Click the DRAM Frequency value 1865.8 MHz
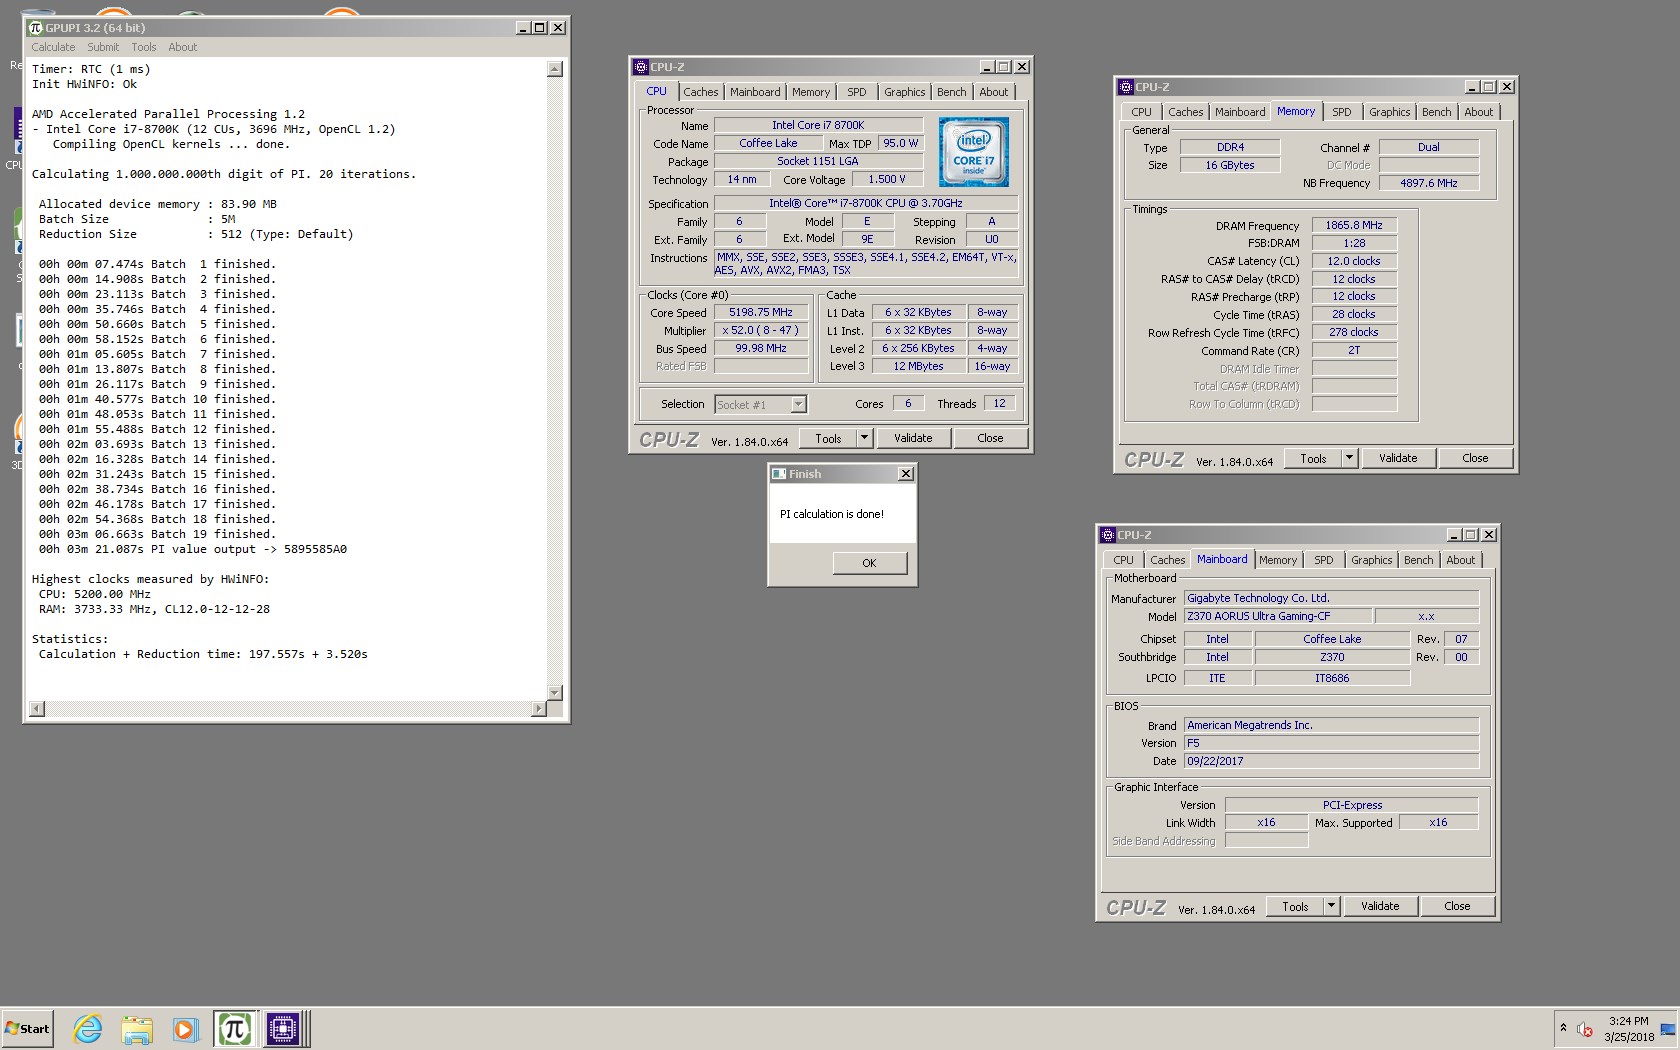This screenshot has width=1680, height=1050. click(1354, 225)
